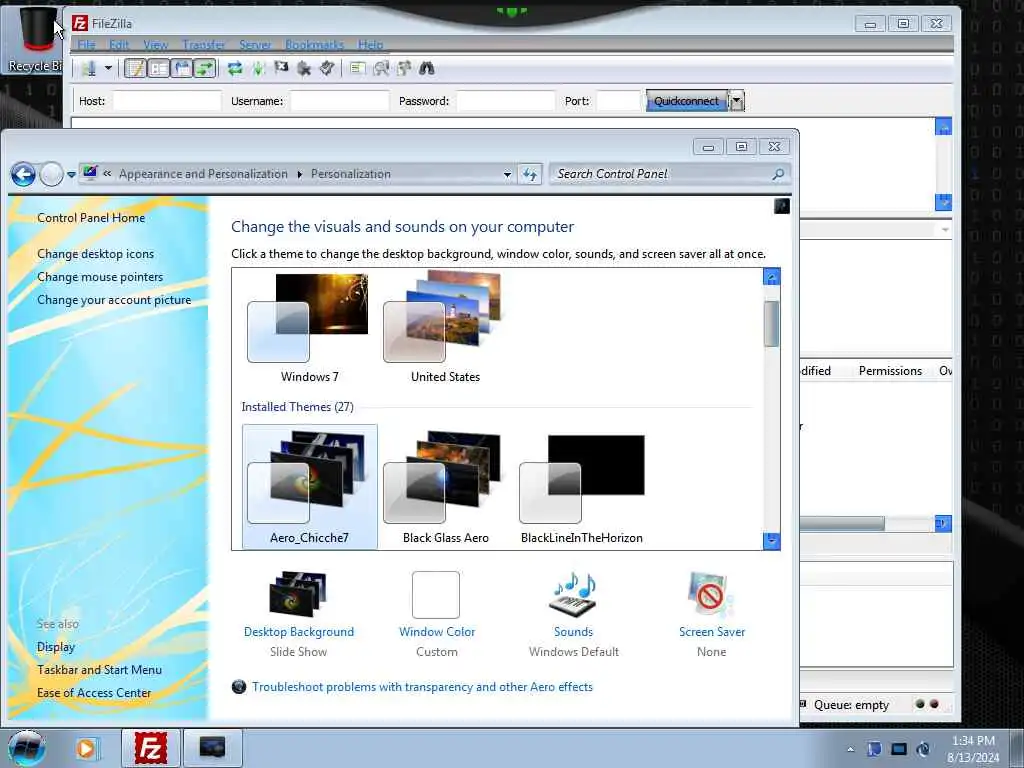The image size is (1024, 768).
Task: Click address bar refresh button in Control Panel
Action: (x=530, y=174)
